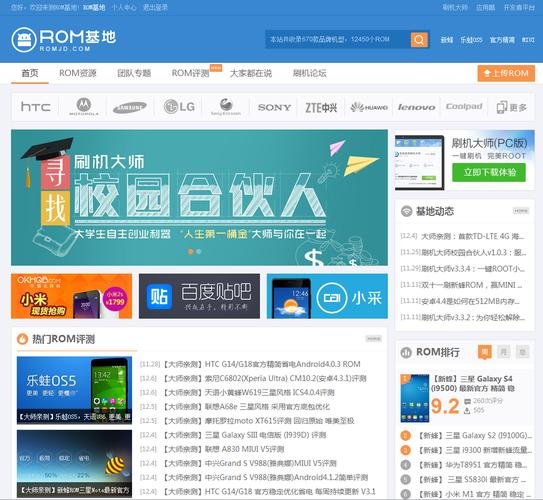The image size is (543, 500).
Task: Show more brands via 更多 icon
Action: point(511,107)
